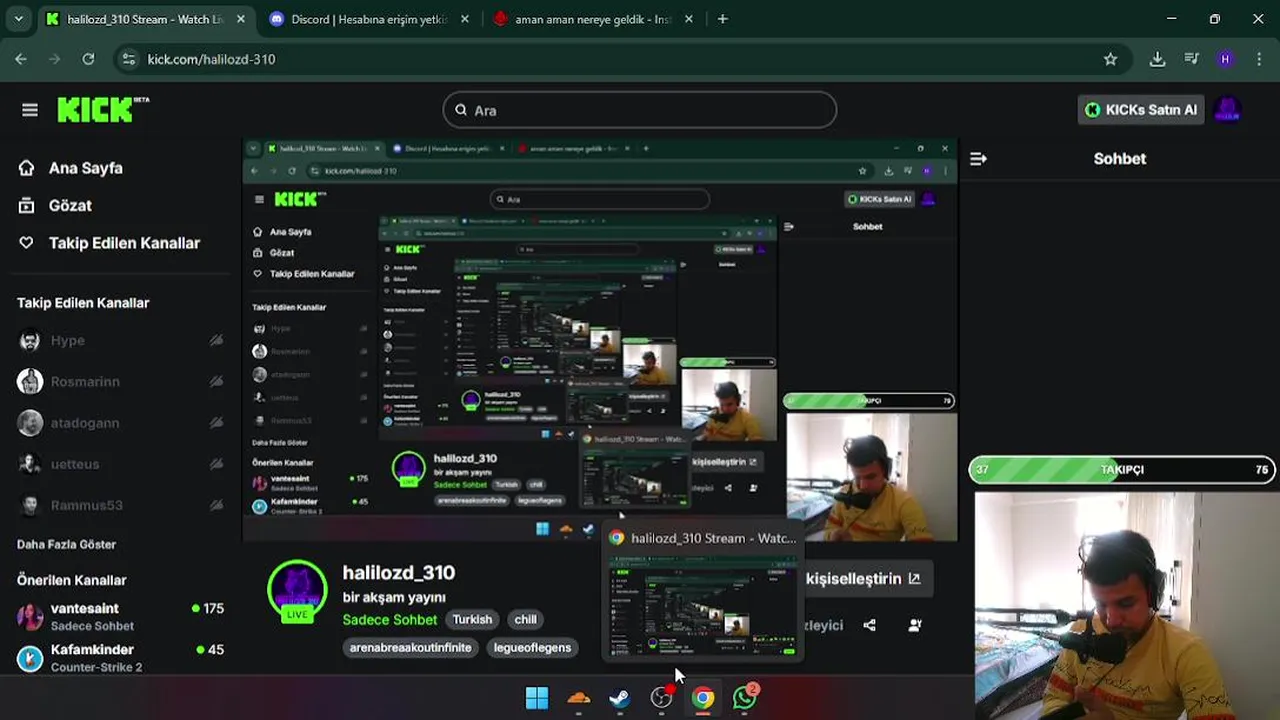
Task: Open Chrome downloads icon
Action: tap(1157, 59)
